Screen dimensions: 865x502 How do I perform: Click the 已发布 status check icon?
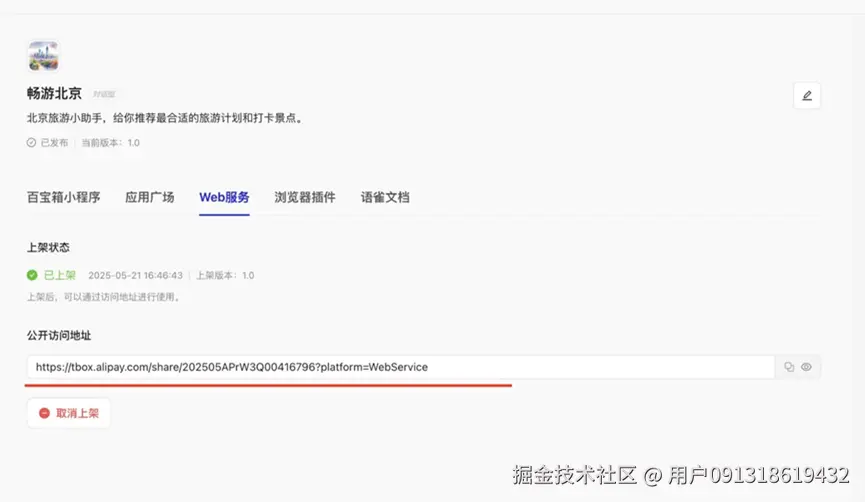pos(31,142)
